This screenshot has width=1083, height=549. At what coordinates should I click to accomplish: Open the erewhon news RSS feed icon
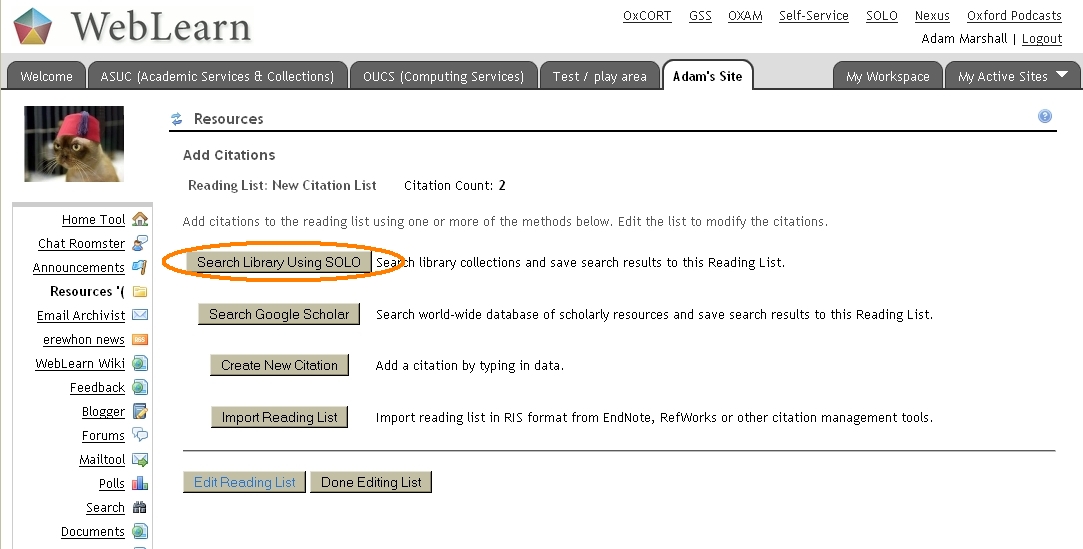coord(140,339)
